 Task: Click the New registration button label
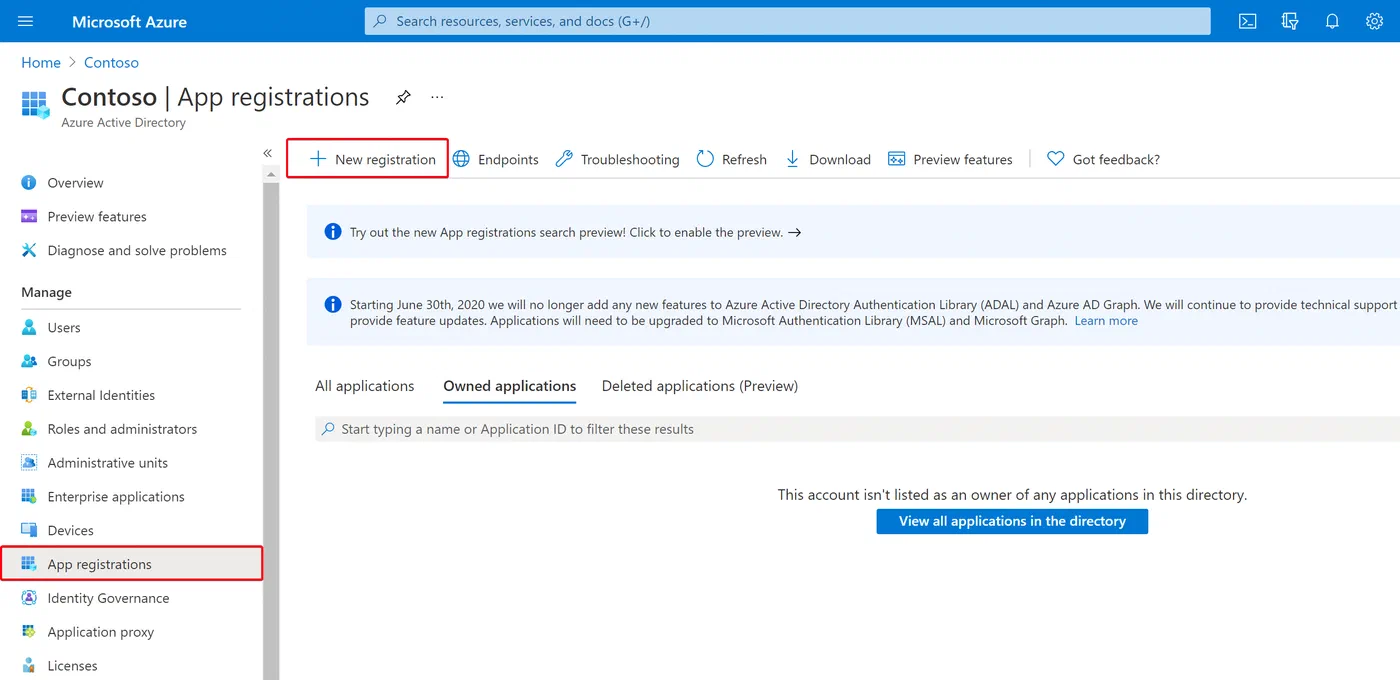tap(385, 159)
